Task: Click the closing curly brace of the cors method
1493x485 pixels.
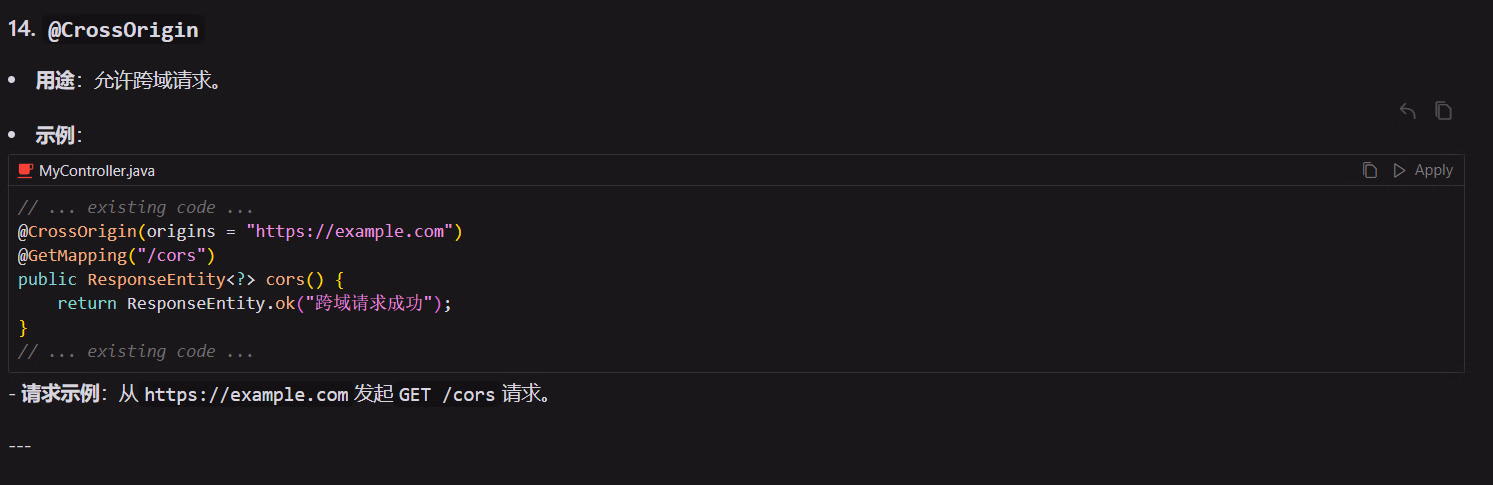Action: point(23,327)
